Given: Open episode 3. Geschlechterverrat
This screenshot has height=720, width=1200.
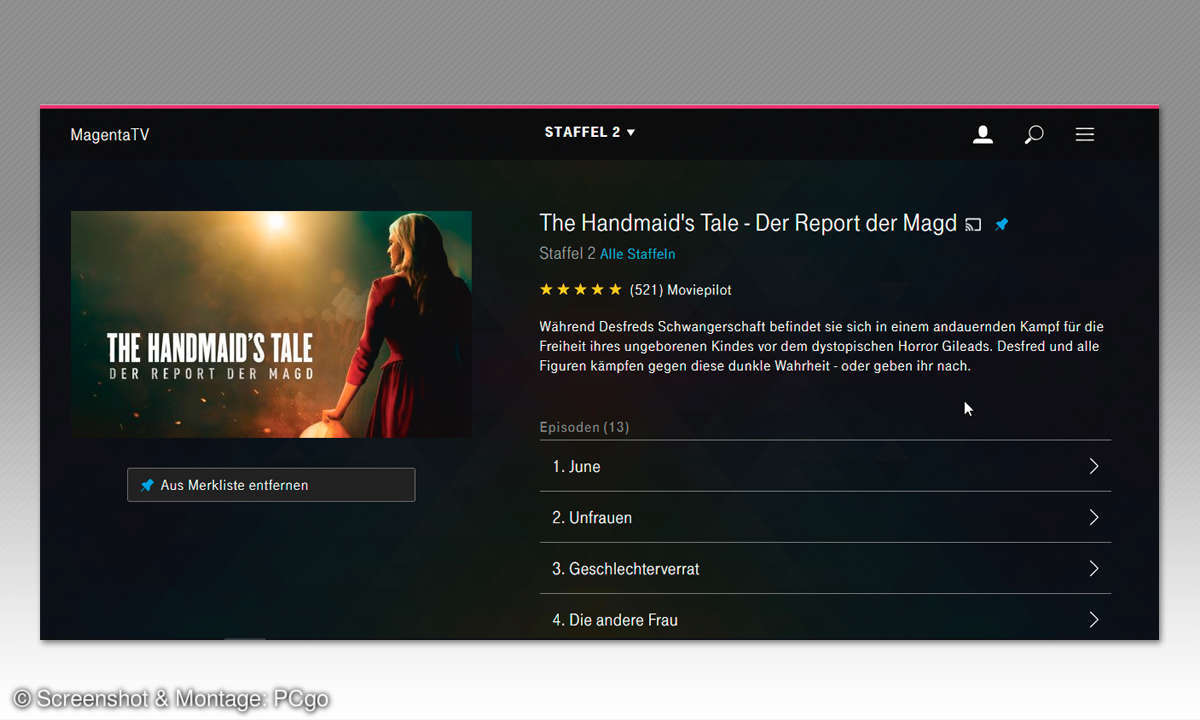Looking at the screenshot, I should 825,568.
